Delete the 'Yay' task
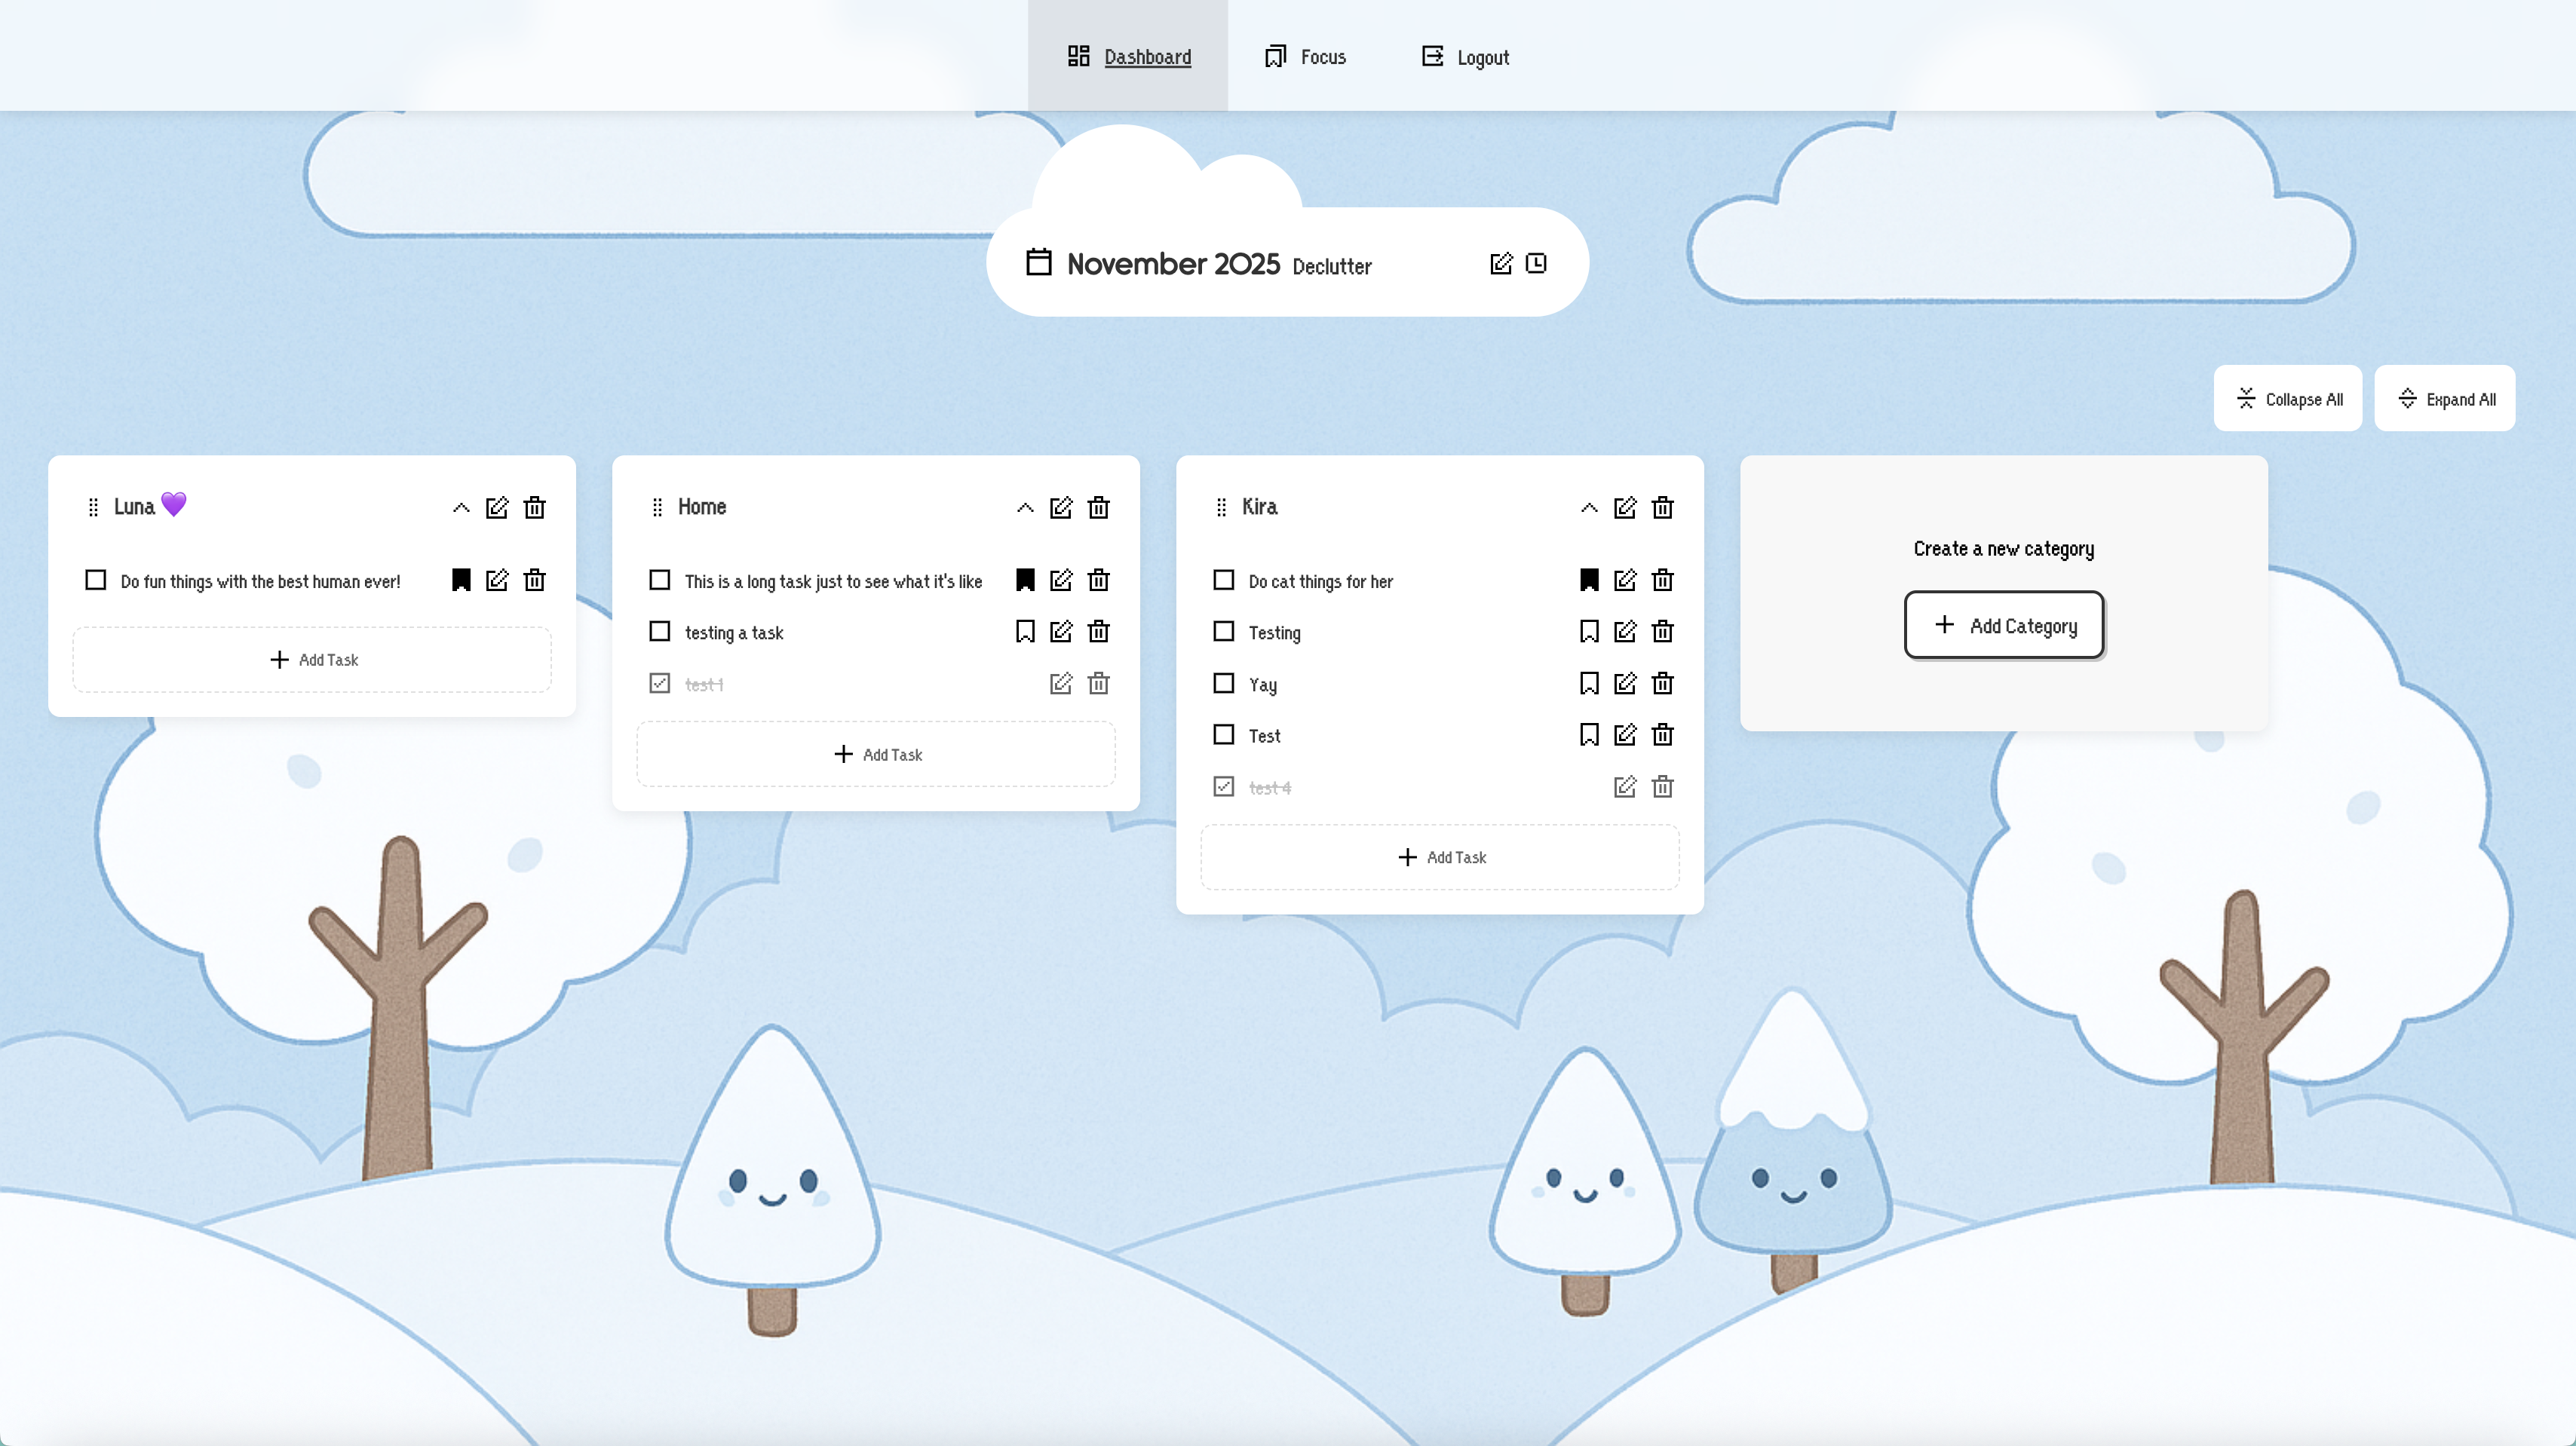Viewport: 2576px width, 1446px height. (1662, 683)
